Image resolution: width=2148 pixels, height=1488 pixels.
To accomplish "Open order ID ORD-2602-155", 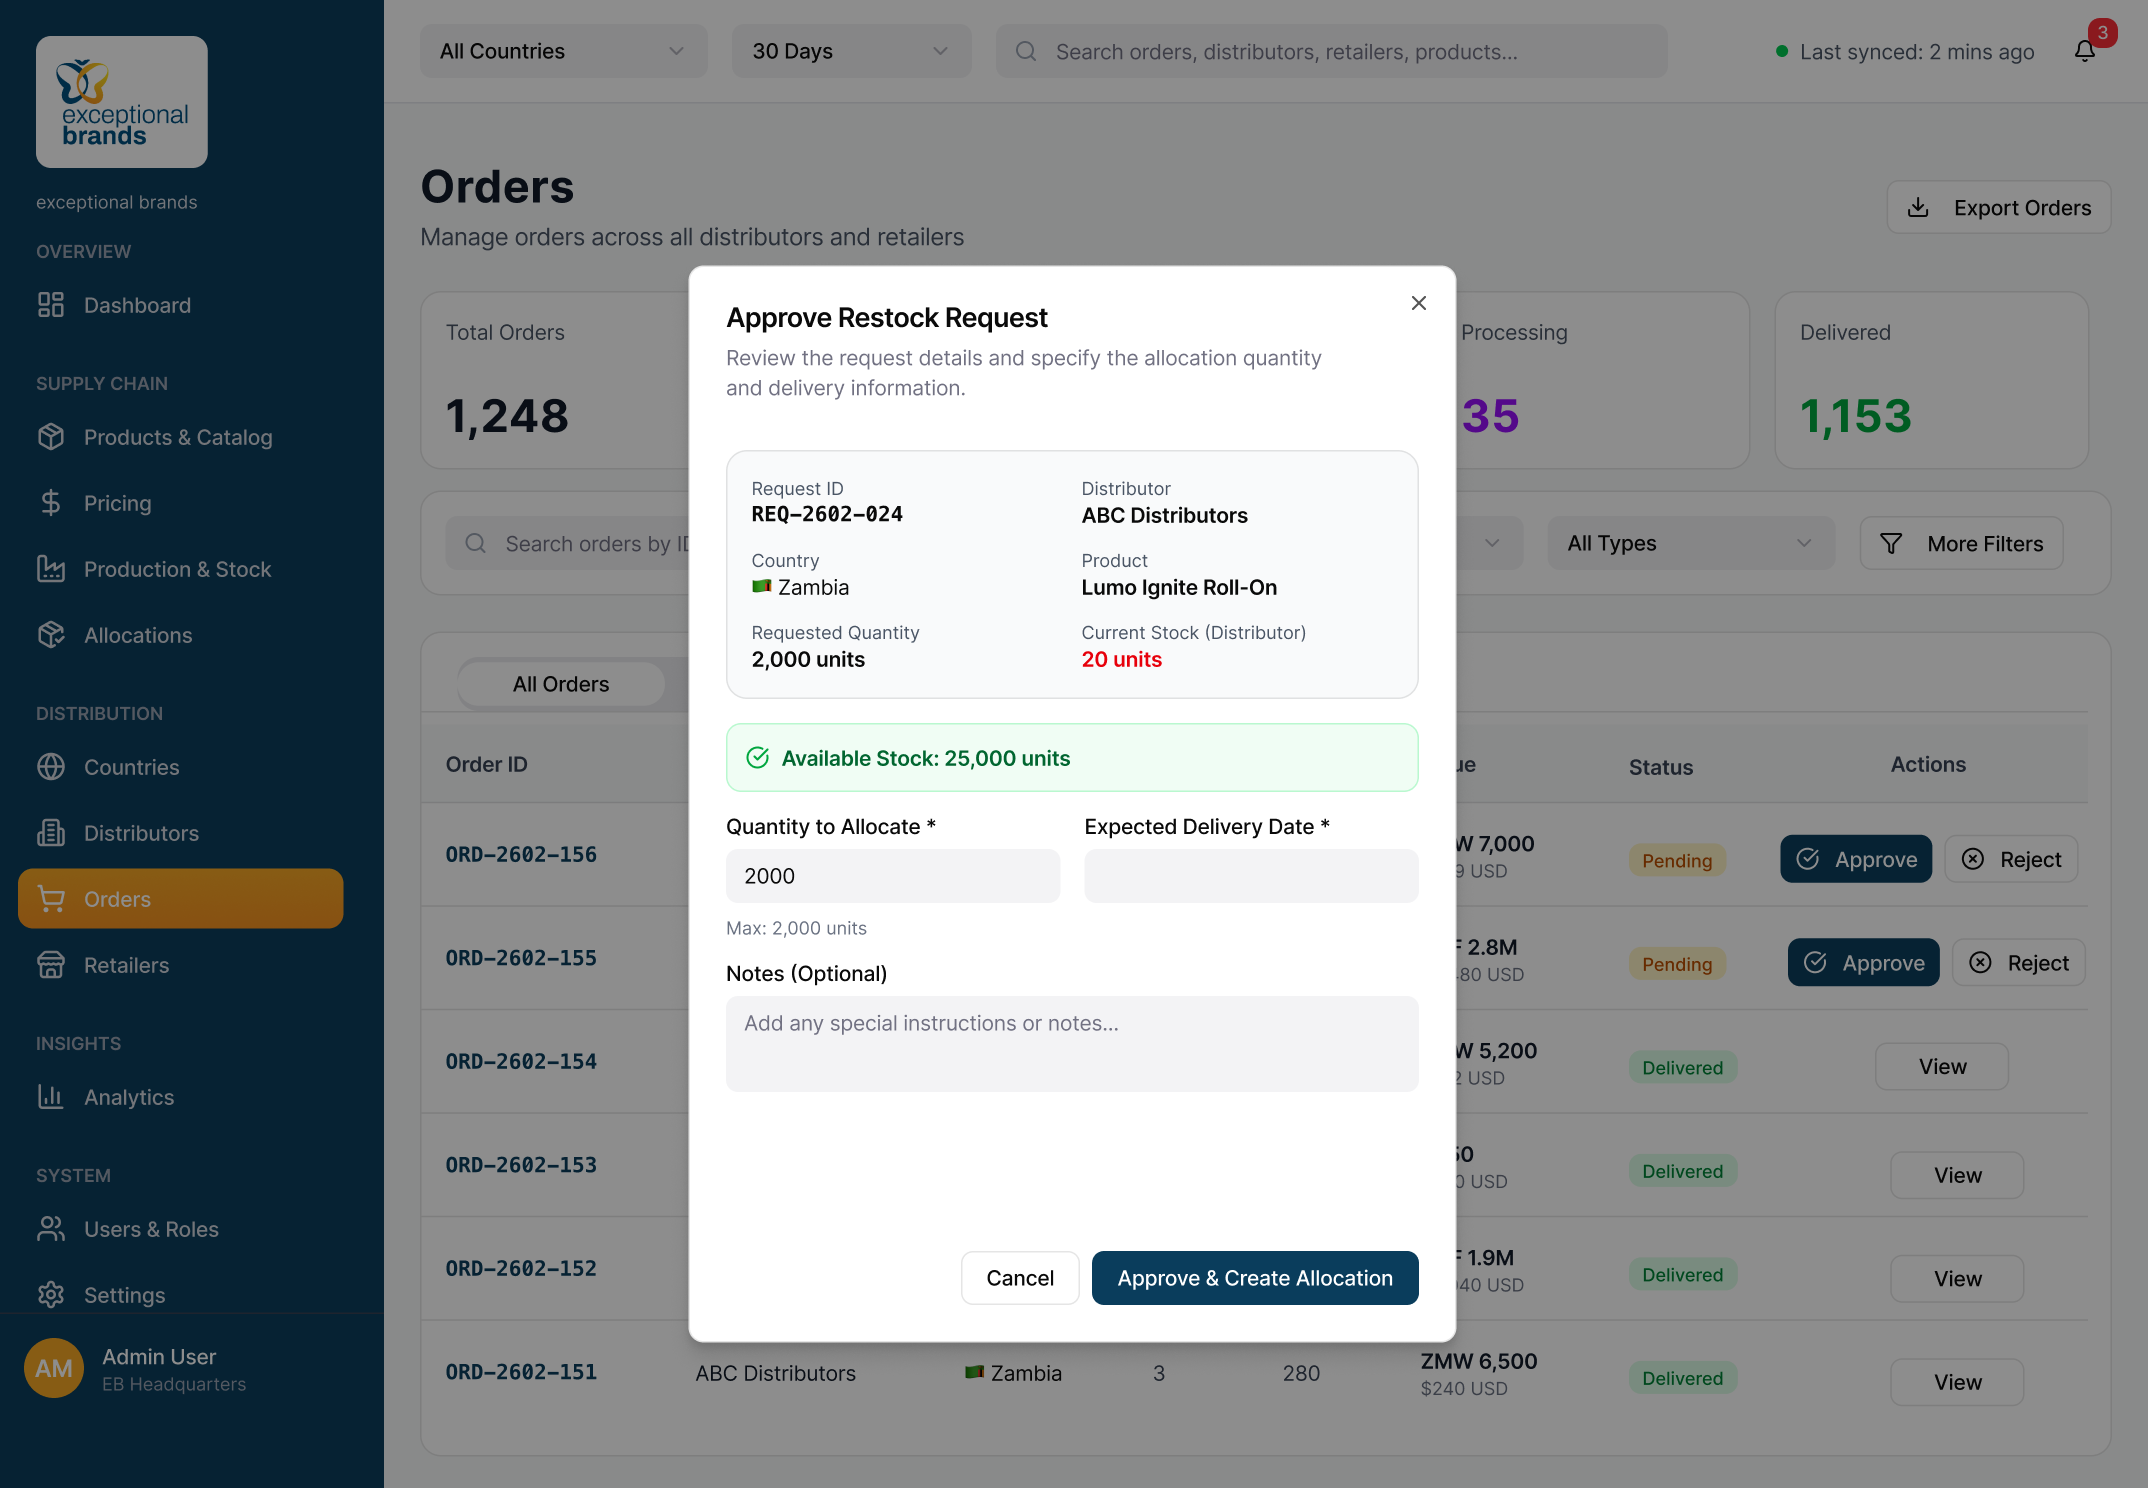I will point(521,957).
